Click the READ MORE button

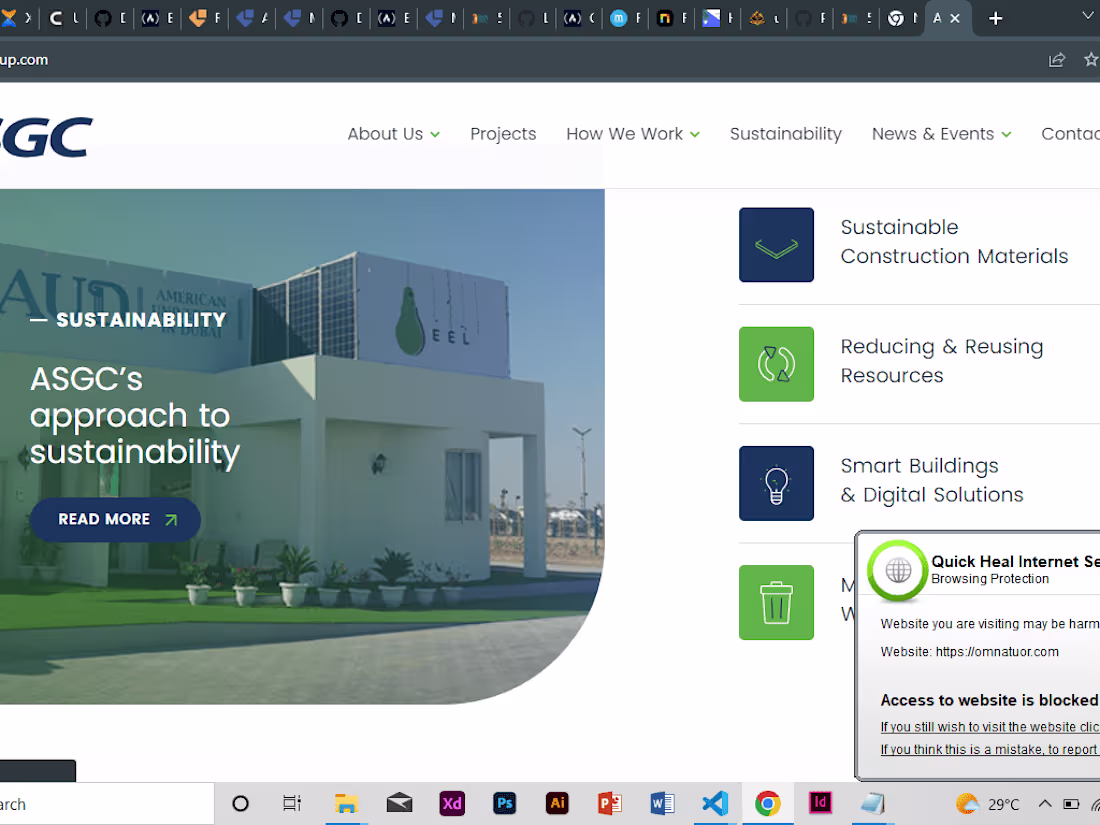(x=115, y=519)
